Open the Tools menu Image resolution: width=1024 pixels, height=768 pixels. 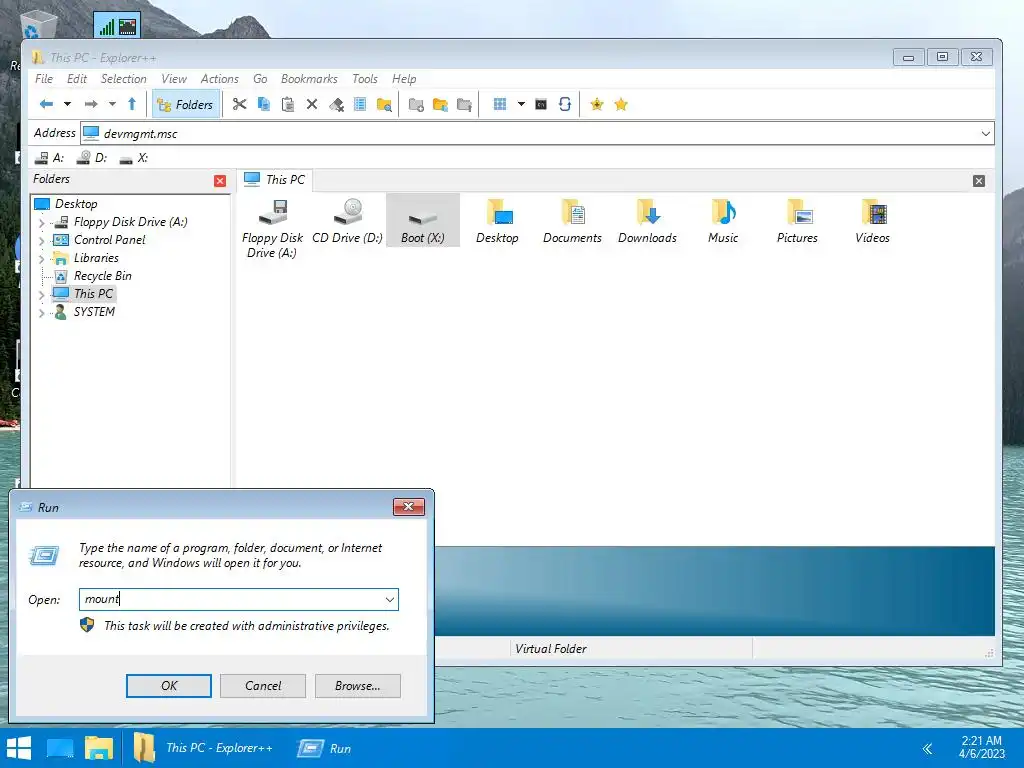pyautogui.click(x=364, y=79)
